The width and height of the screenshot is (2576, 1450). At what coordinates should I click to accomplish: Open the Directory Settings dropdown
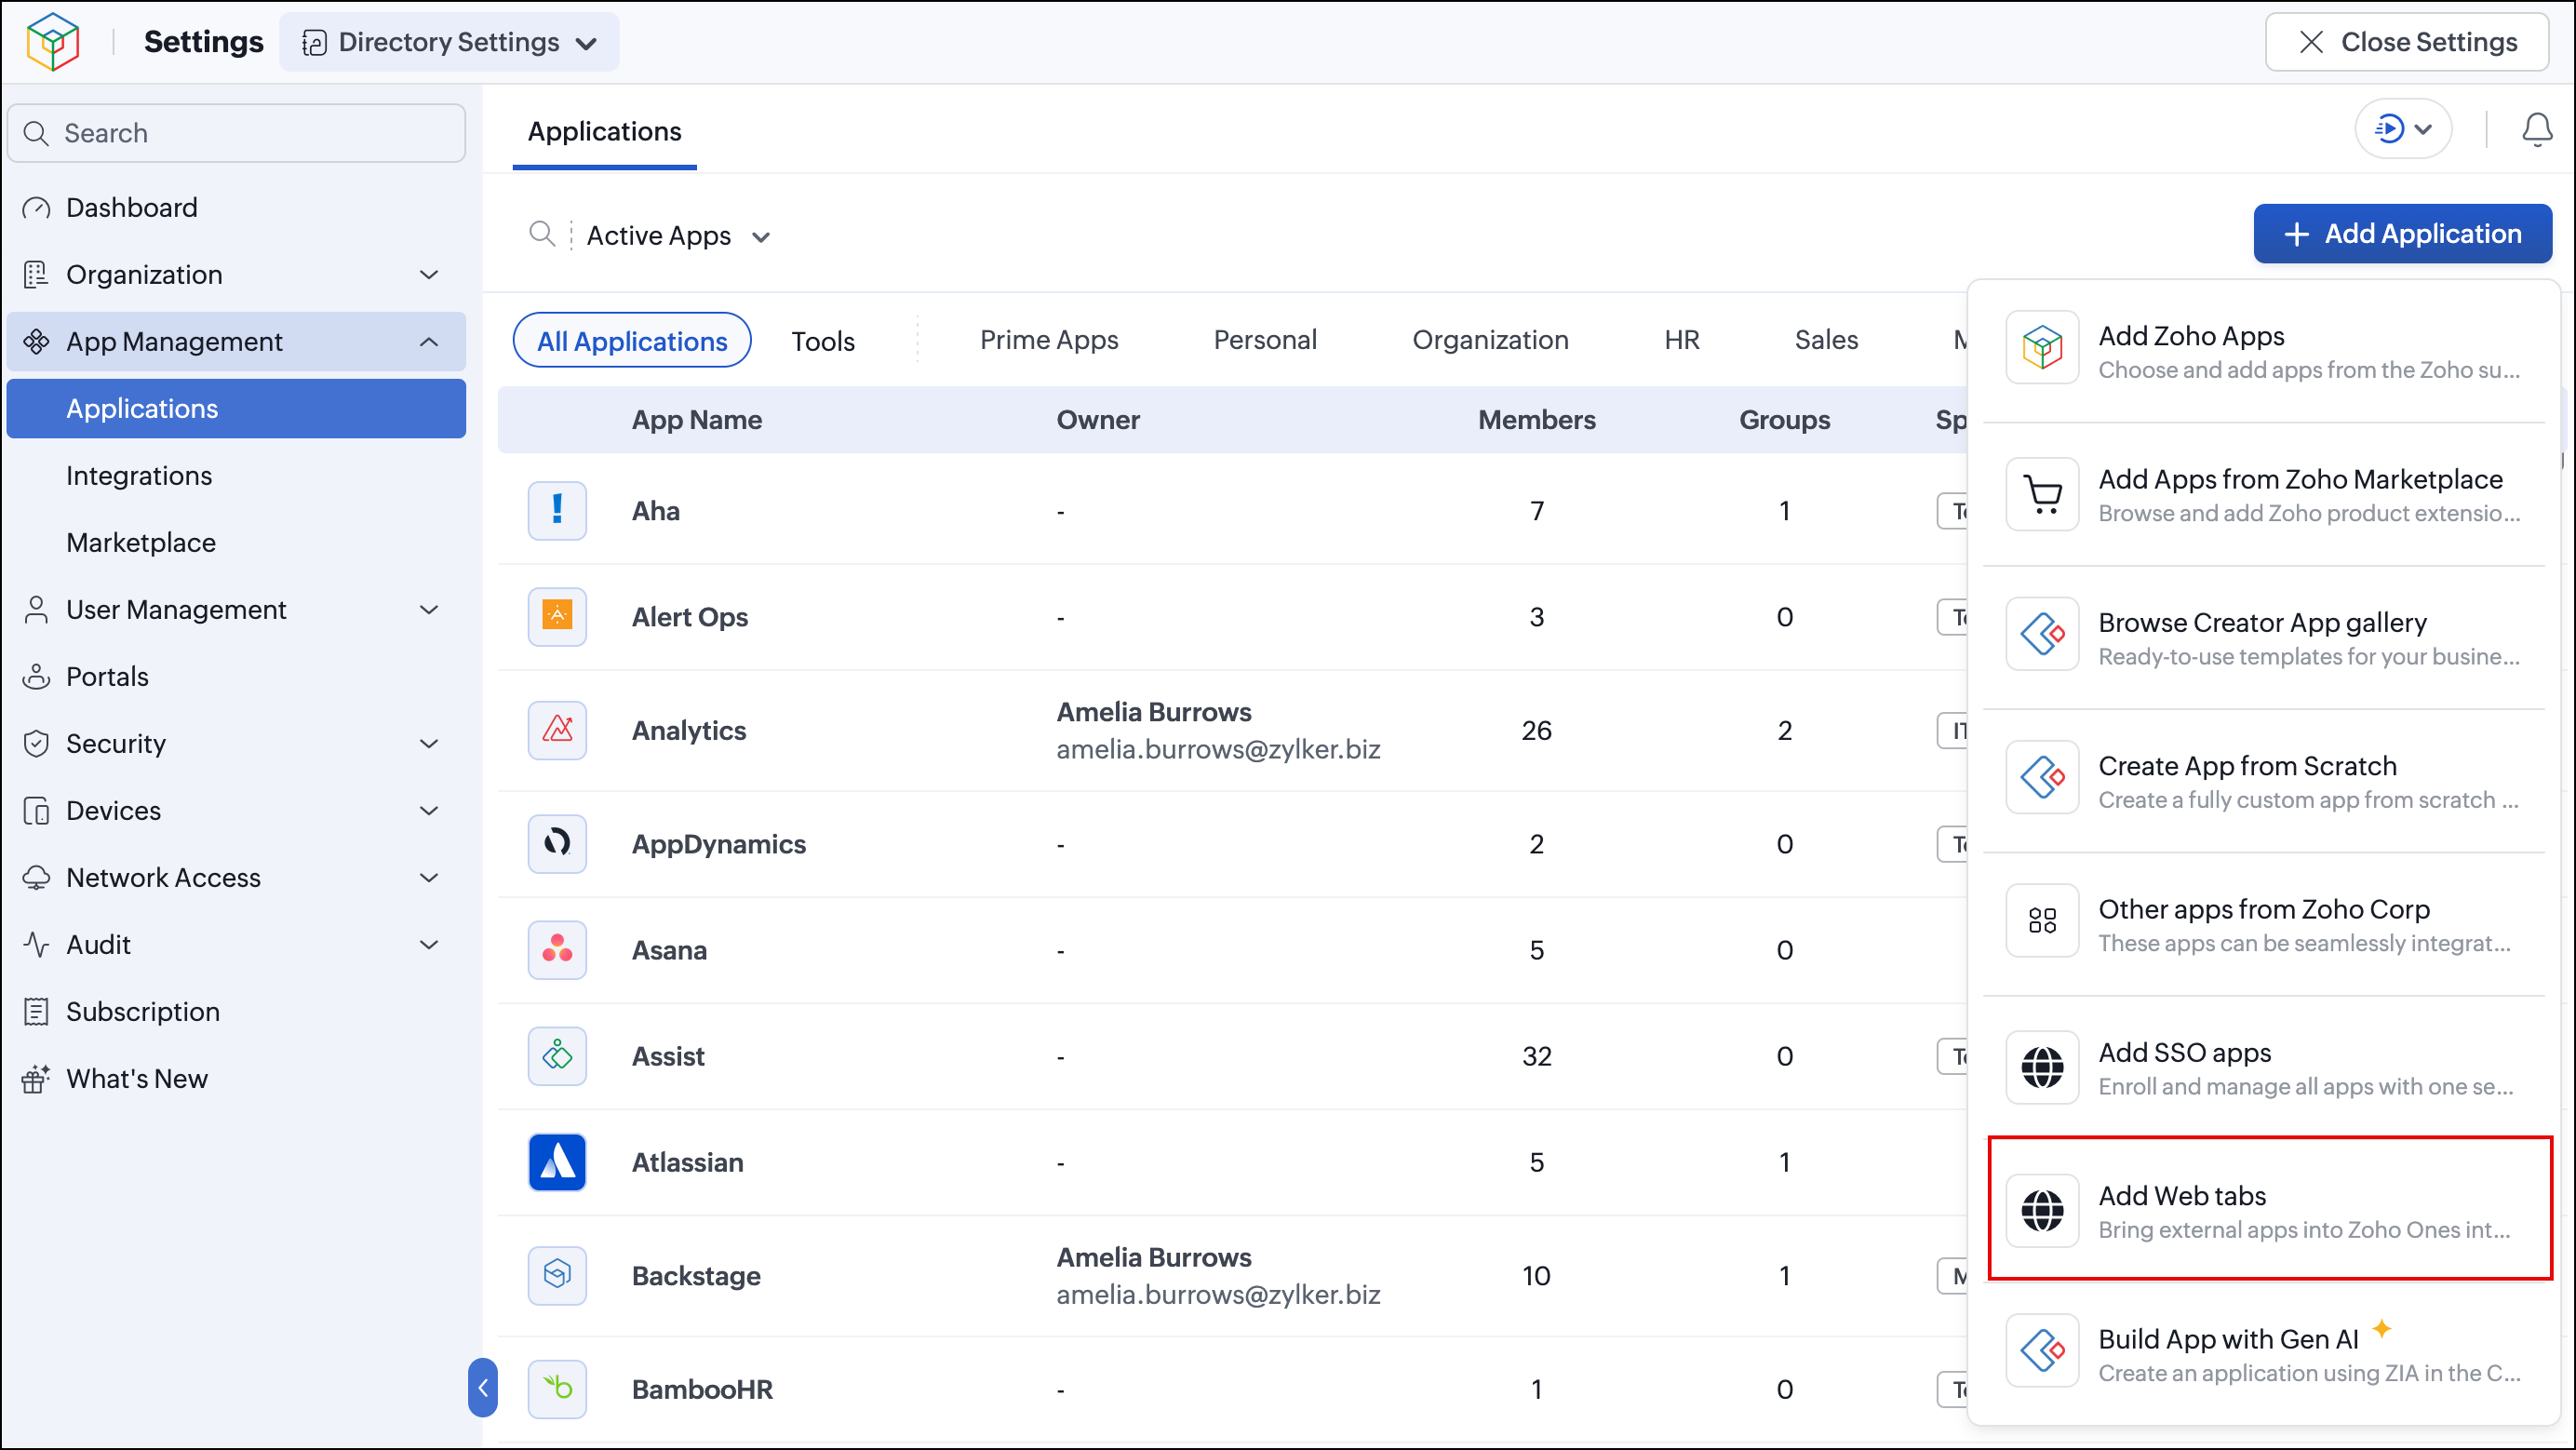click(449, 42)
